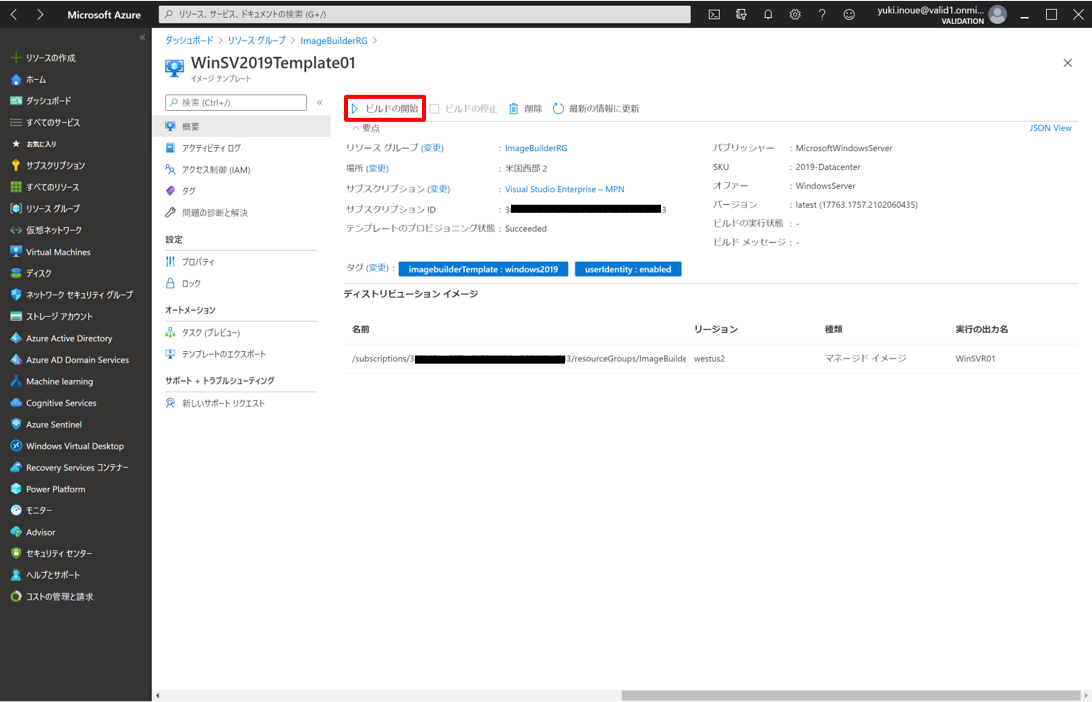Click the セキュリティ センター shield icon
The height and width of the screenshot is (702, 1092).
click(16, 554)
